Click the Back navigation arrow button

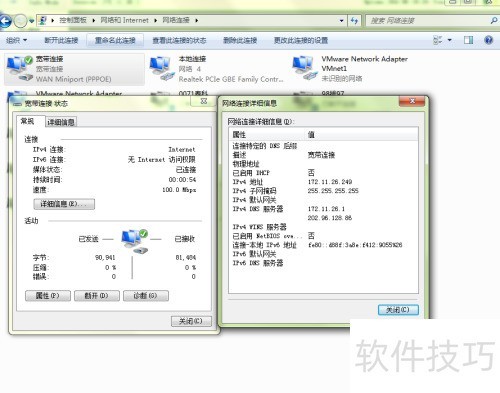click(x=5, y=21)
